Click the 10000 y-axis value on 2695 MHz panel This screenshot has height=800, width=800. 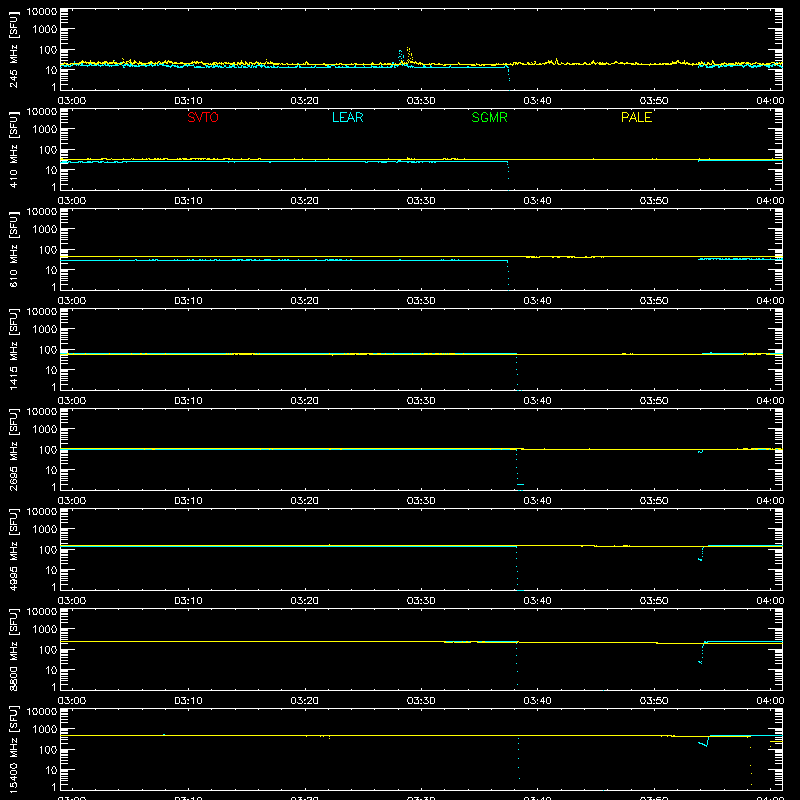[x=42, y=412]
